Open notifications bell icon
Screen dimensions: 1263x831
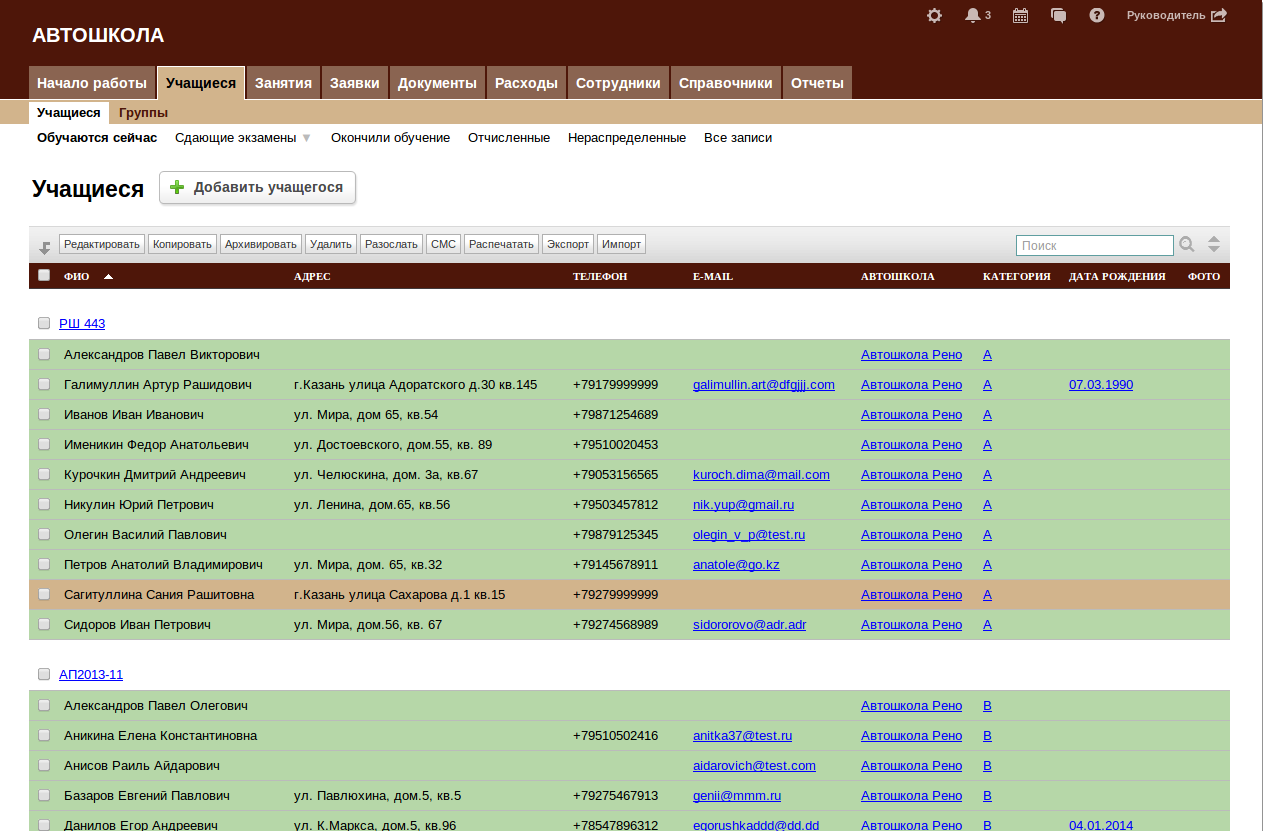point(972,16)
